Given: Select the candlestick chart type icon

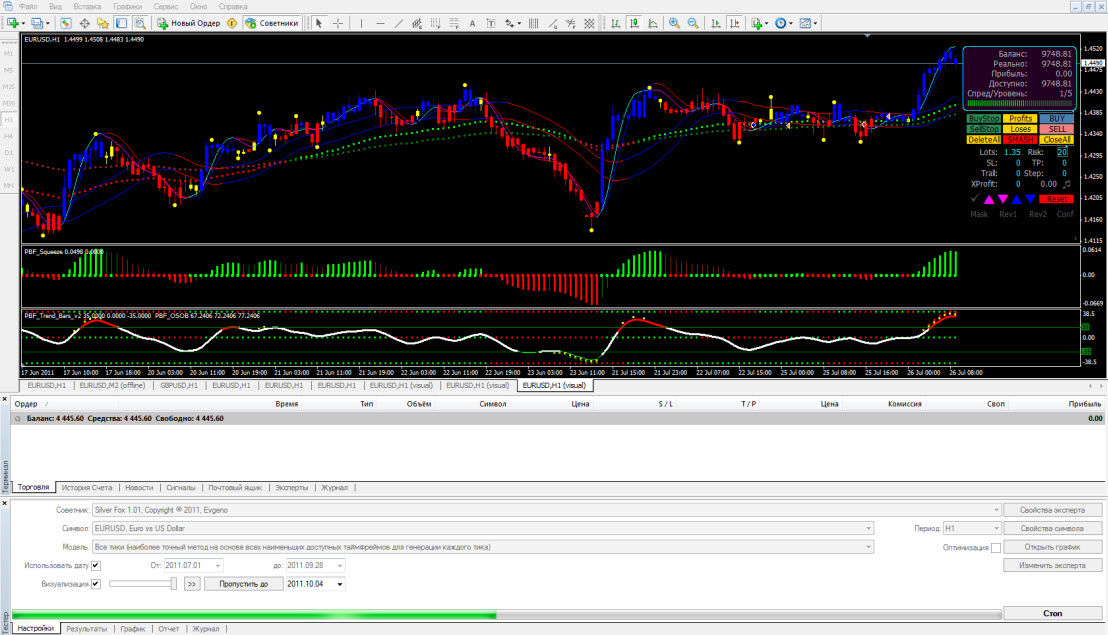Looking at the screenshot, I should tap(635, 23).
